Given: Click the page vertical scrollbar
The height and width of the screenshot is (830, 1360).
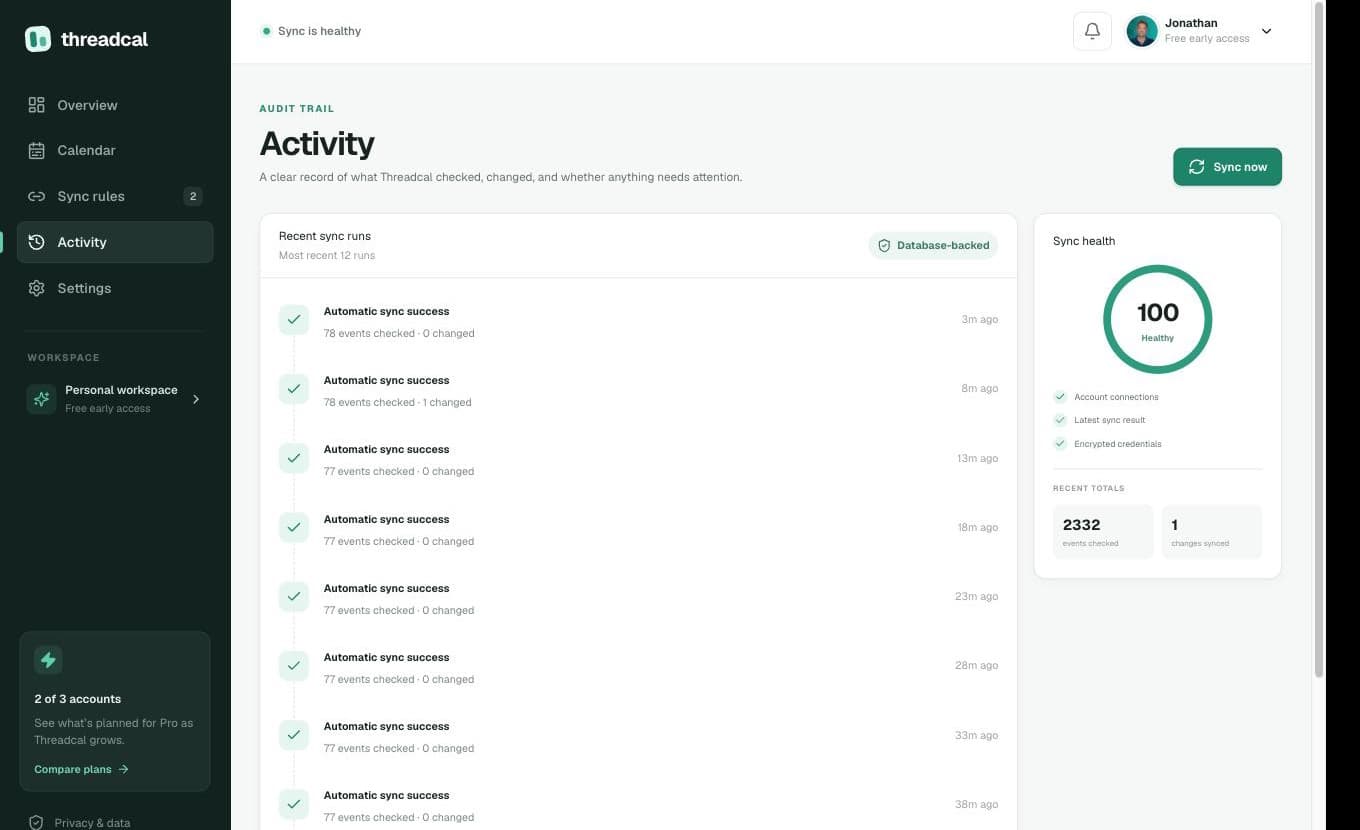Looking at the screenshot, I should point(1319,340).
